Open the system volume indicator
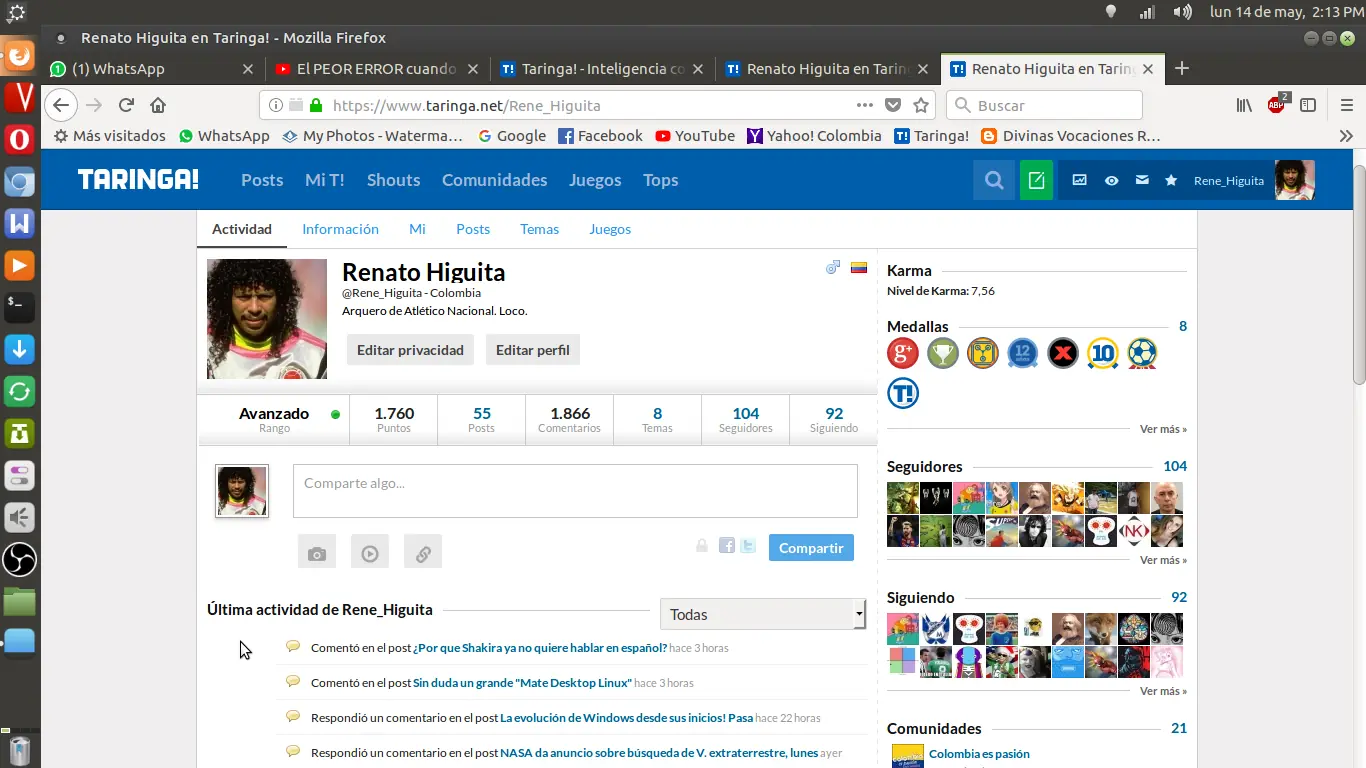The image size is (1366, 768). point(1183,12)
